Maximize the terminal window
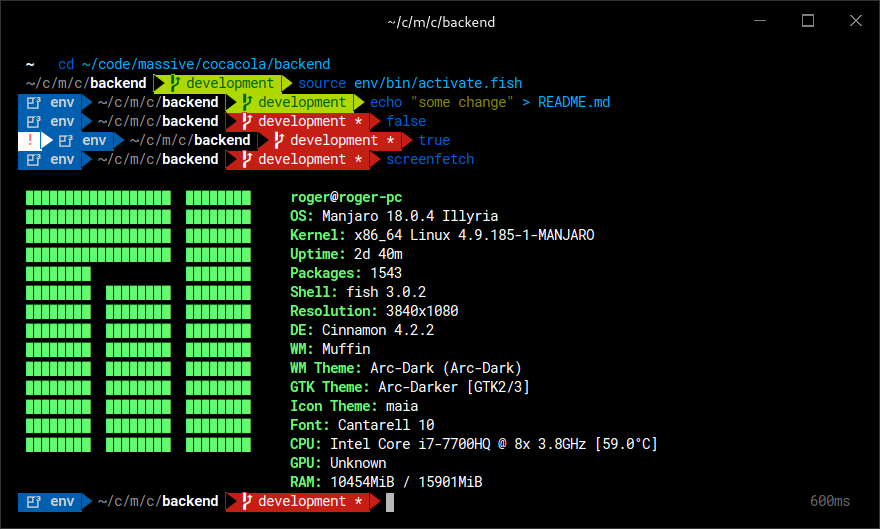This screenshot has width=880, height=529. (x=808, y=21)
